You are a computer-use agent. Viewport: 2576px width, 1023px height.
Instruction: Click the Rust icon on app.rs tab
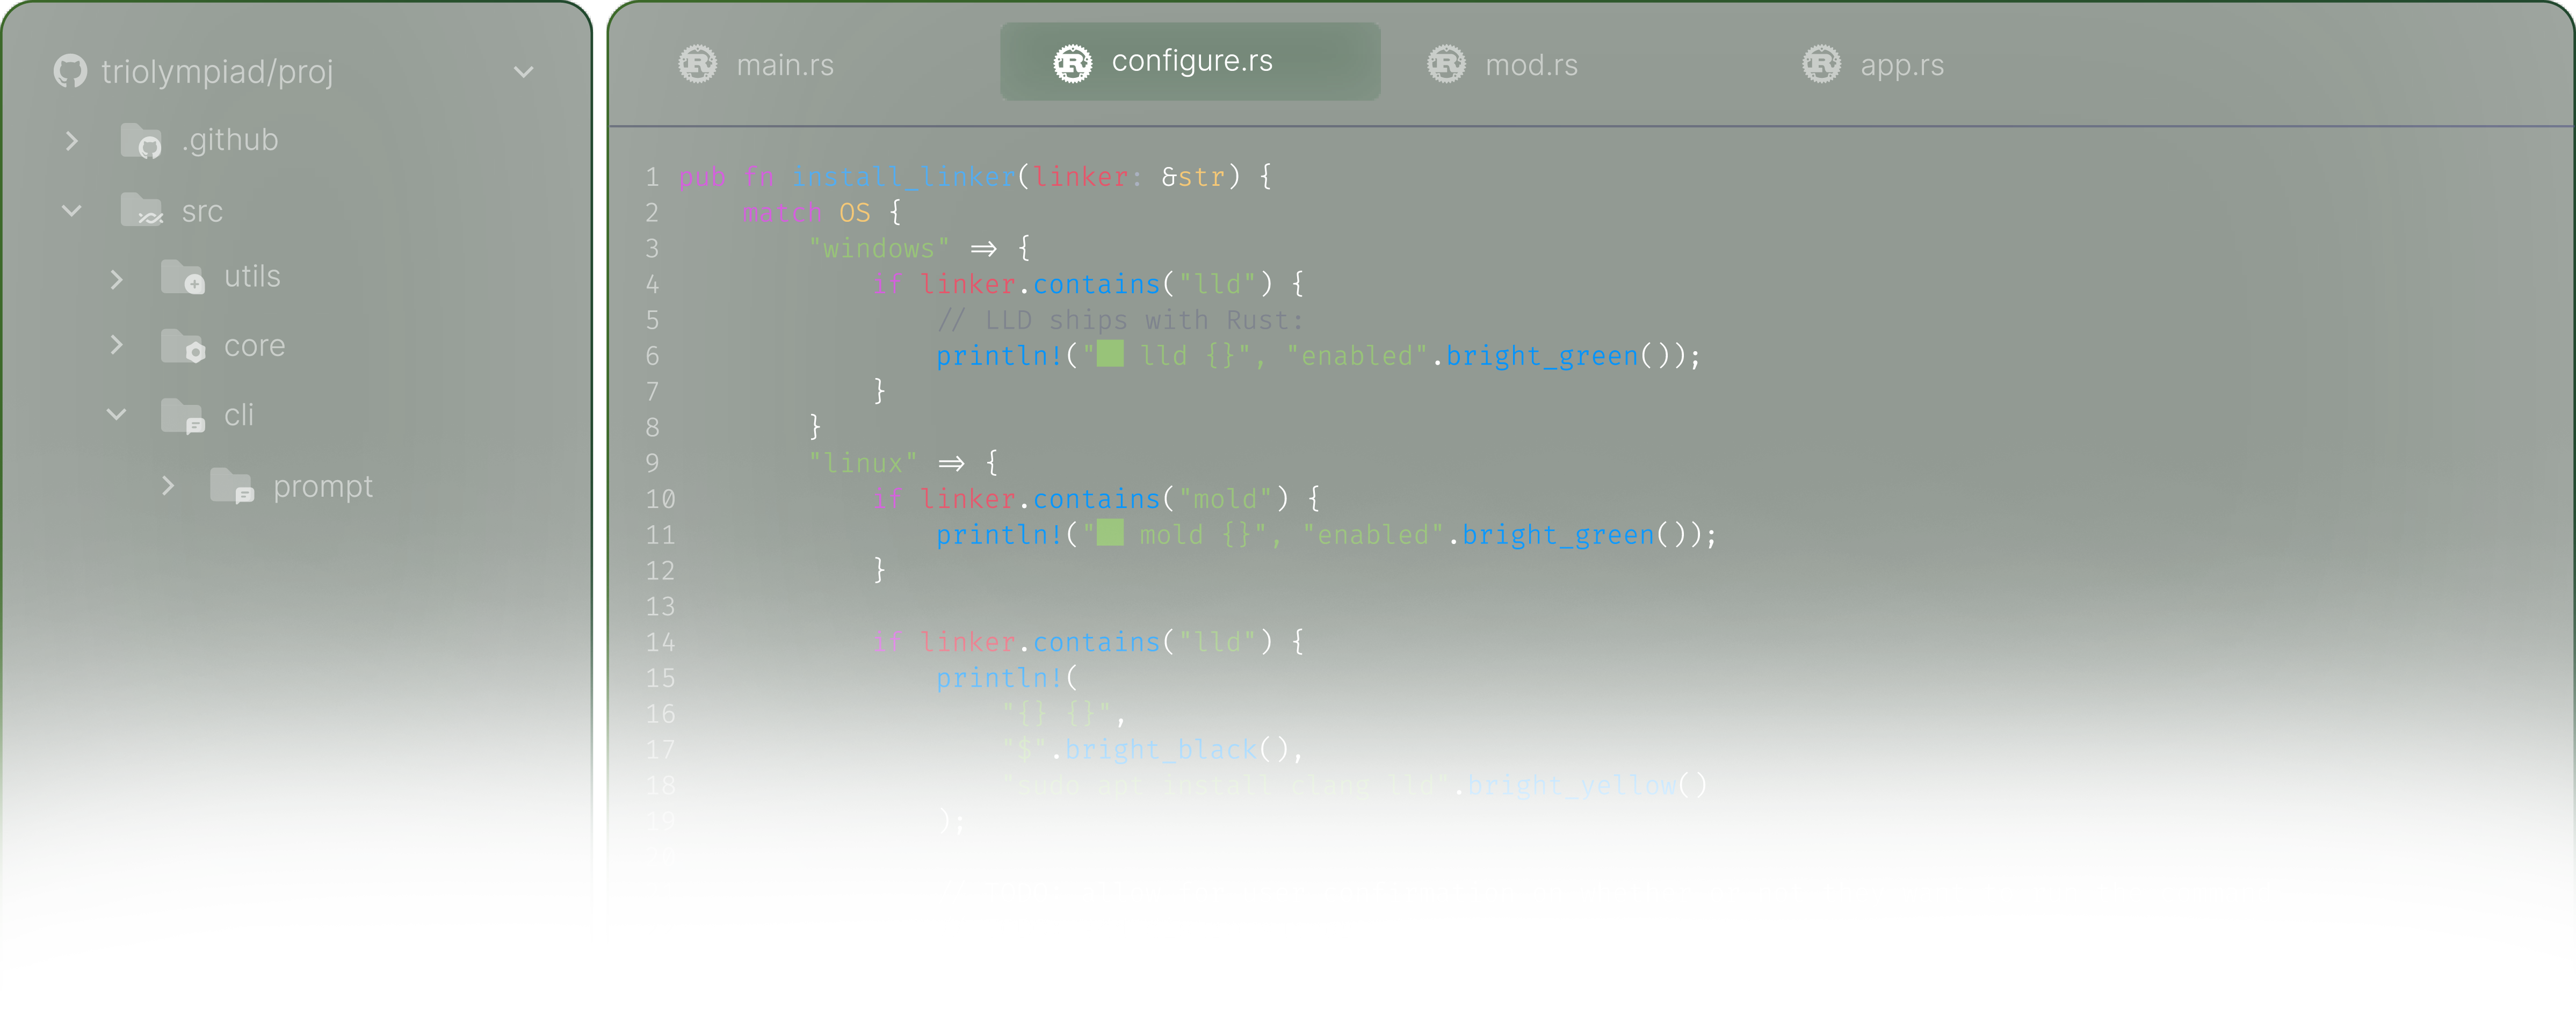(1821, 64)
